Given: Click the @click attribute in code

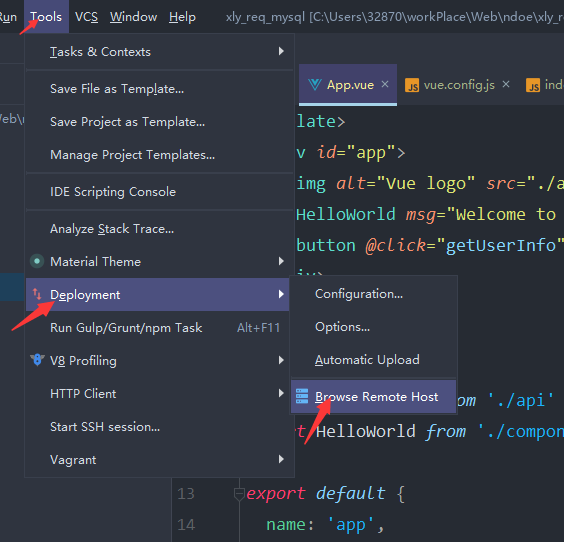Looking at the screenshot, I should (x=396, y=245).
